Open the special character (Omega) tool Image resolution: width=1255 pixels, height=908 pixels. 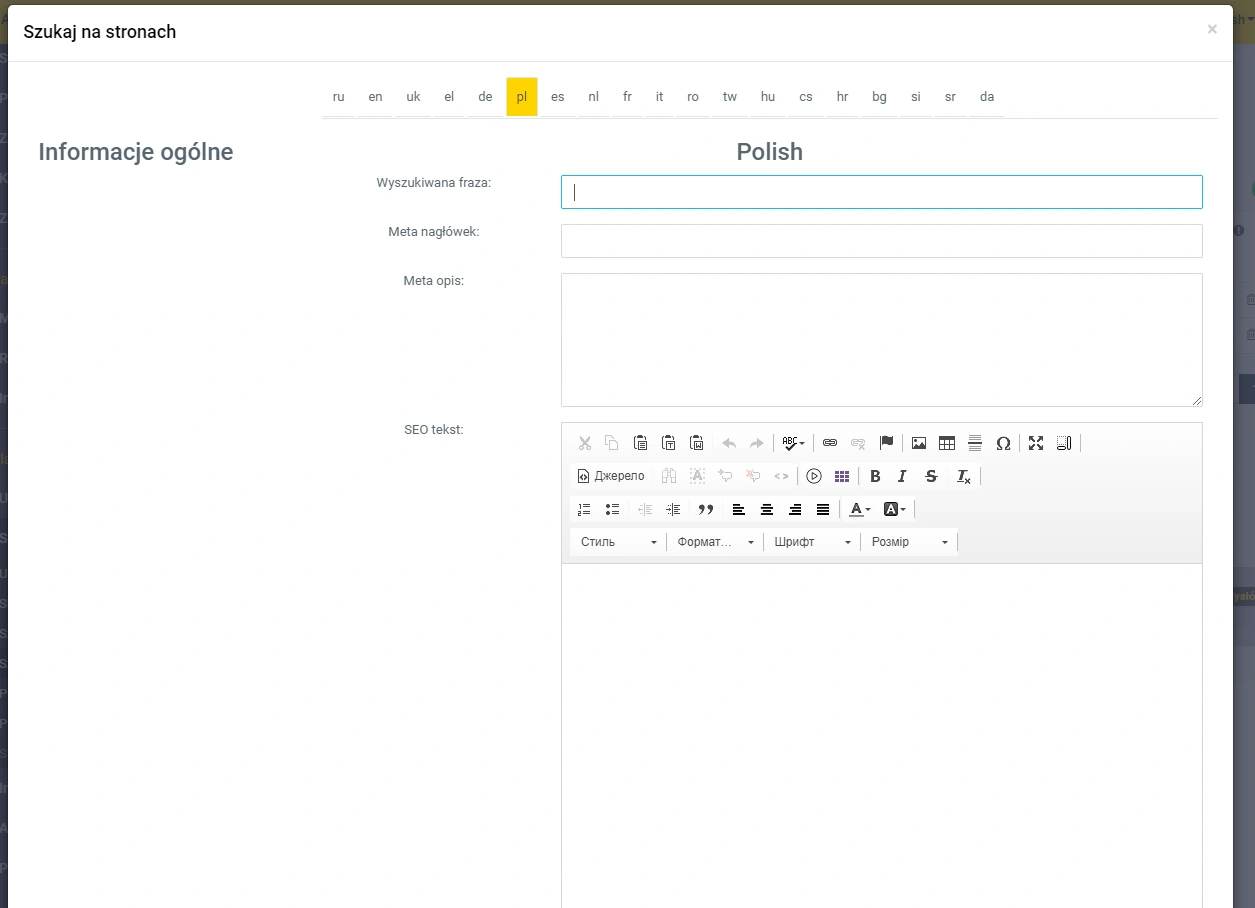(x=1003, y=443)
